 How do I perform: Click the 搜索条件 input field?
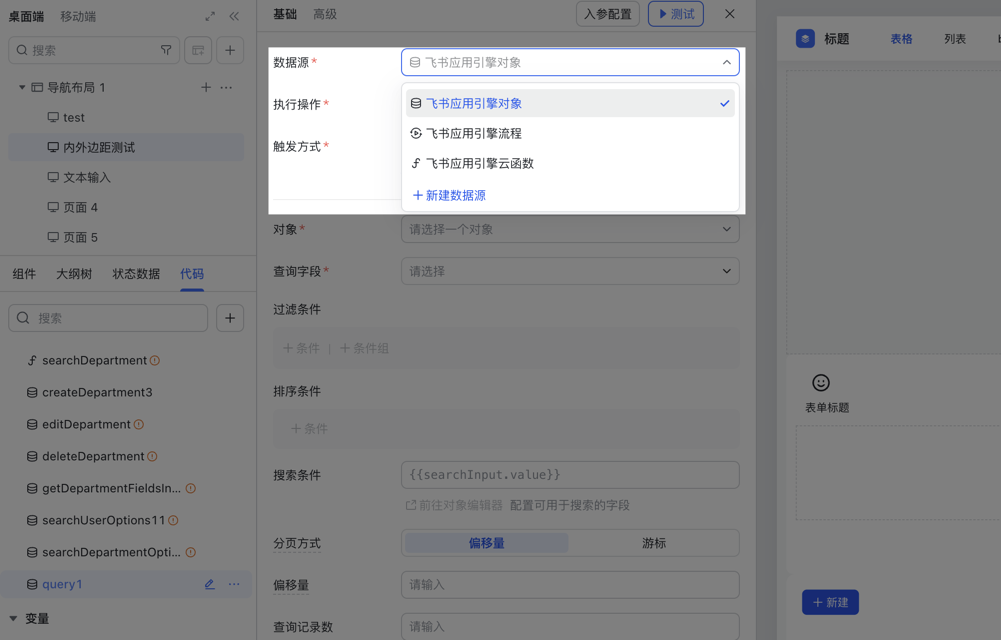coord(570,475)
